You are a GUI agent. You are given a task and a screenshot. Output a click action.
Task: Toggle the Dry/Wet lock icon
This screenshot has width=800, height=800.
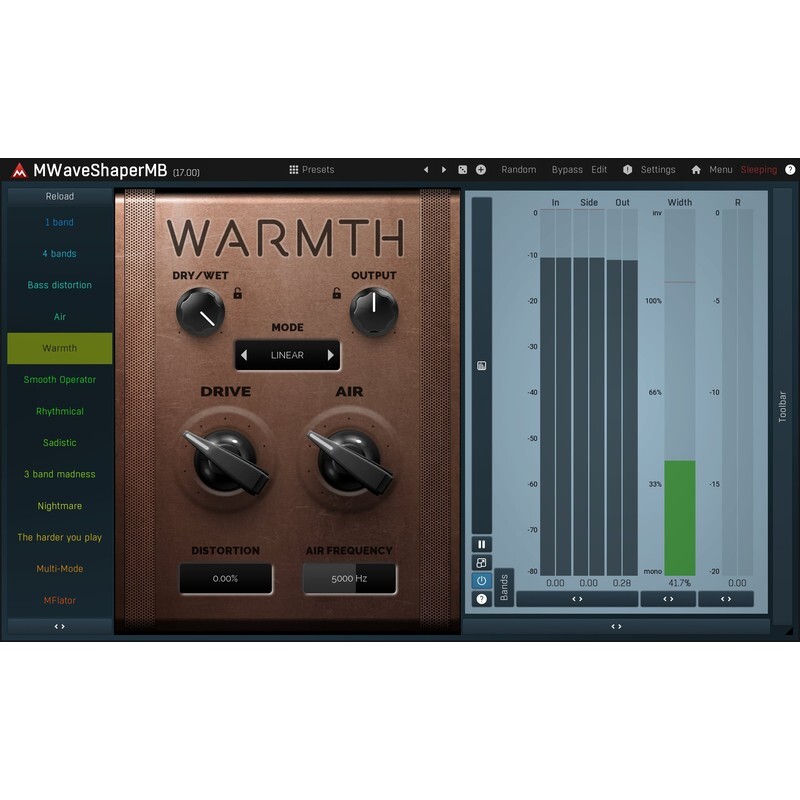click(x=238, y=293)
